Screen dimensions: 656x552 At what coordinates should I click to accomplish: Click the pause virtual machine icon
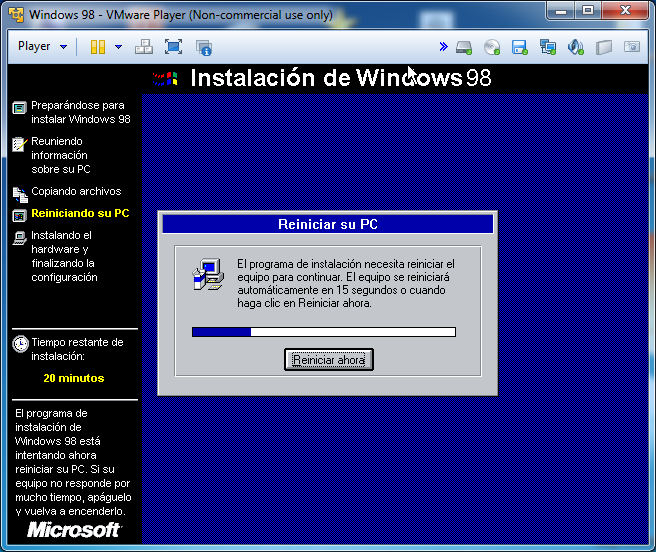(x=98, y=47)
